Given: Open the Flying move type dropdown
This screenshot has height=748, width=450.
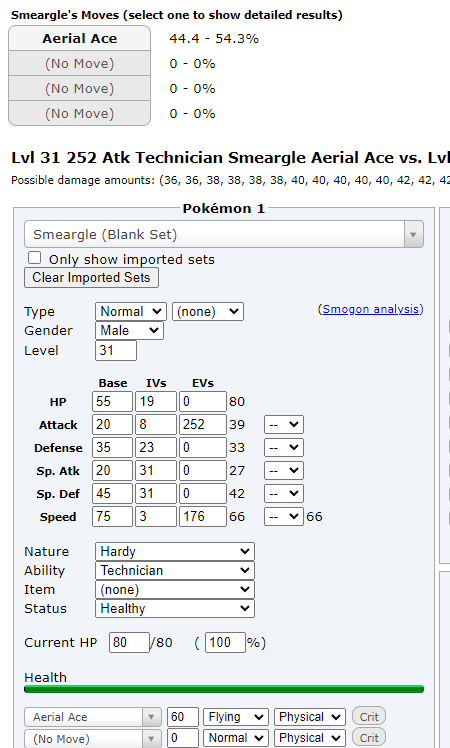Looking at the screenshot, I should (x=236, y=717).
